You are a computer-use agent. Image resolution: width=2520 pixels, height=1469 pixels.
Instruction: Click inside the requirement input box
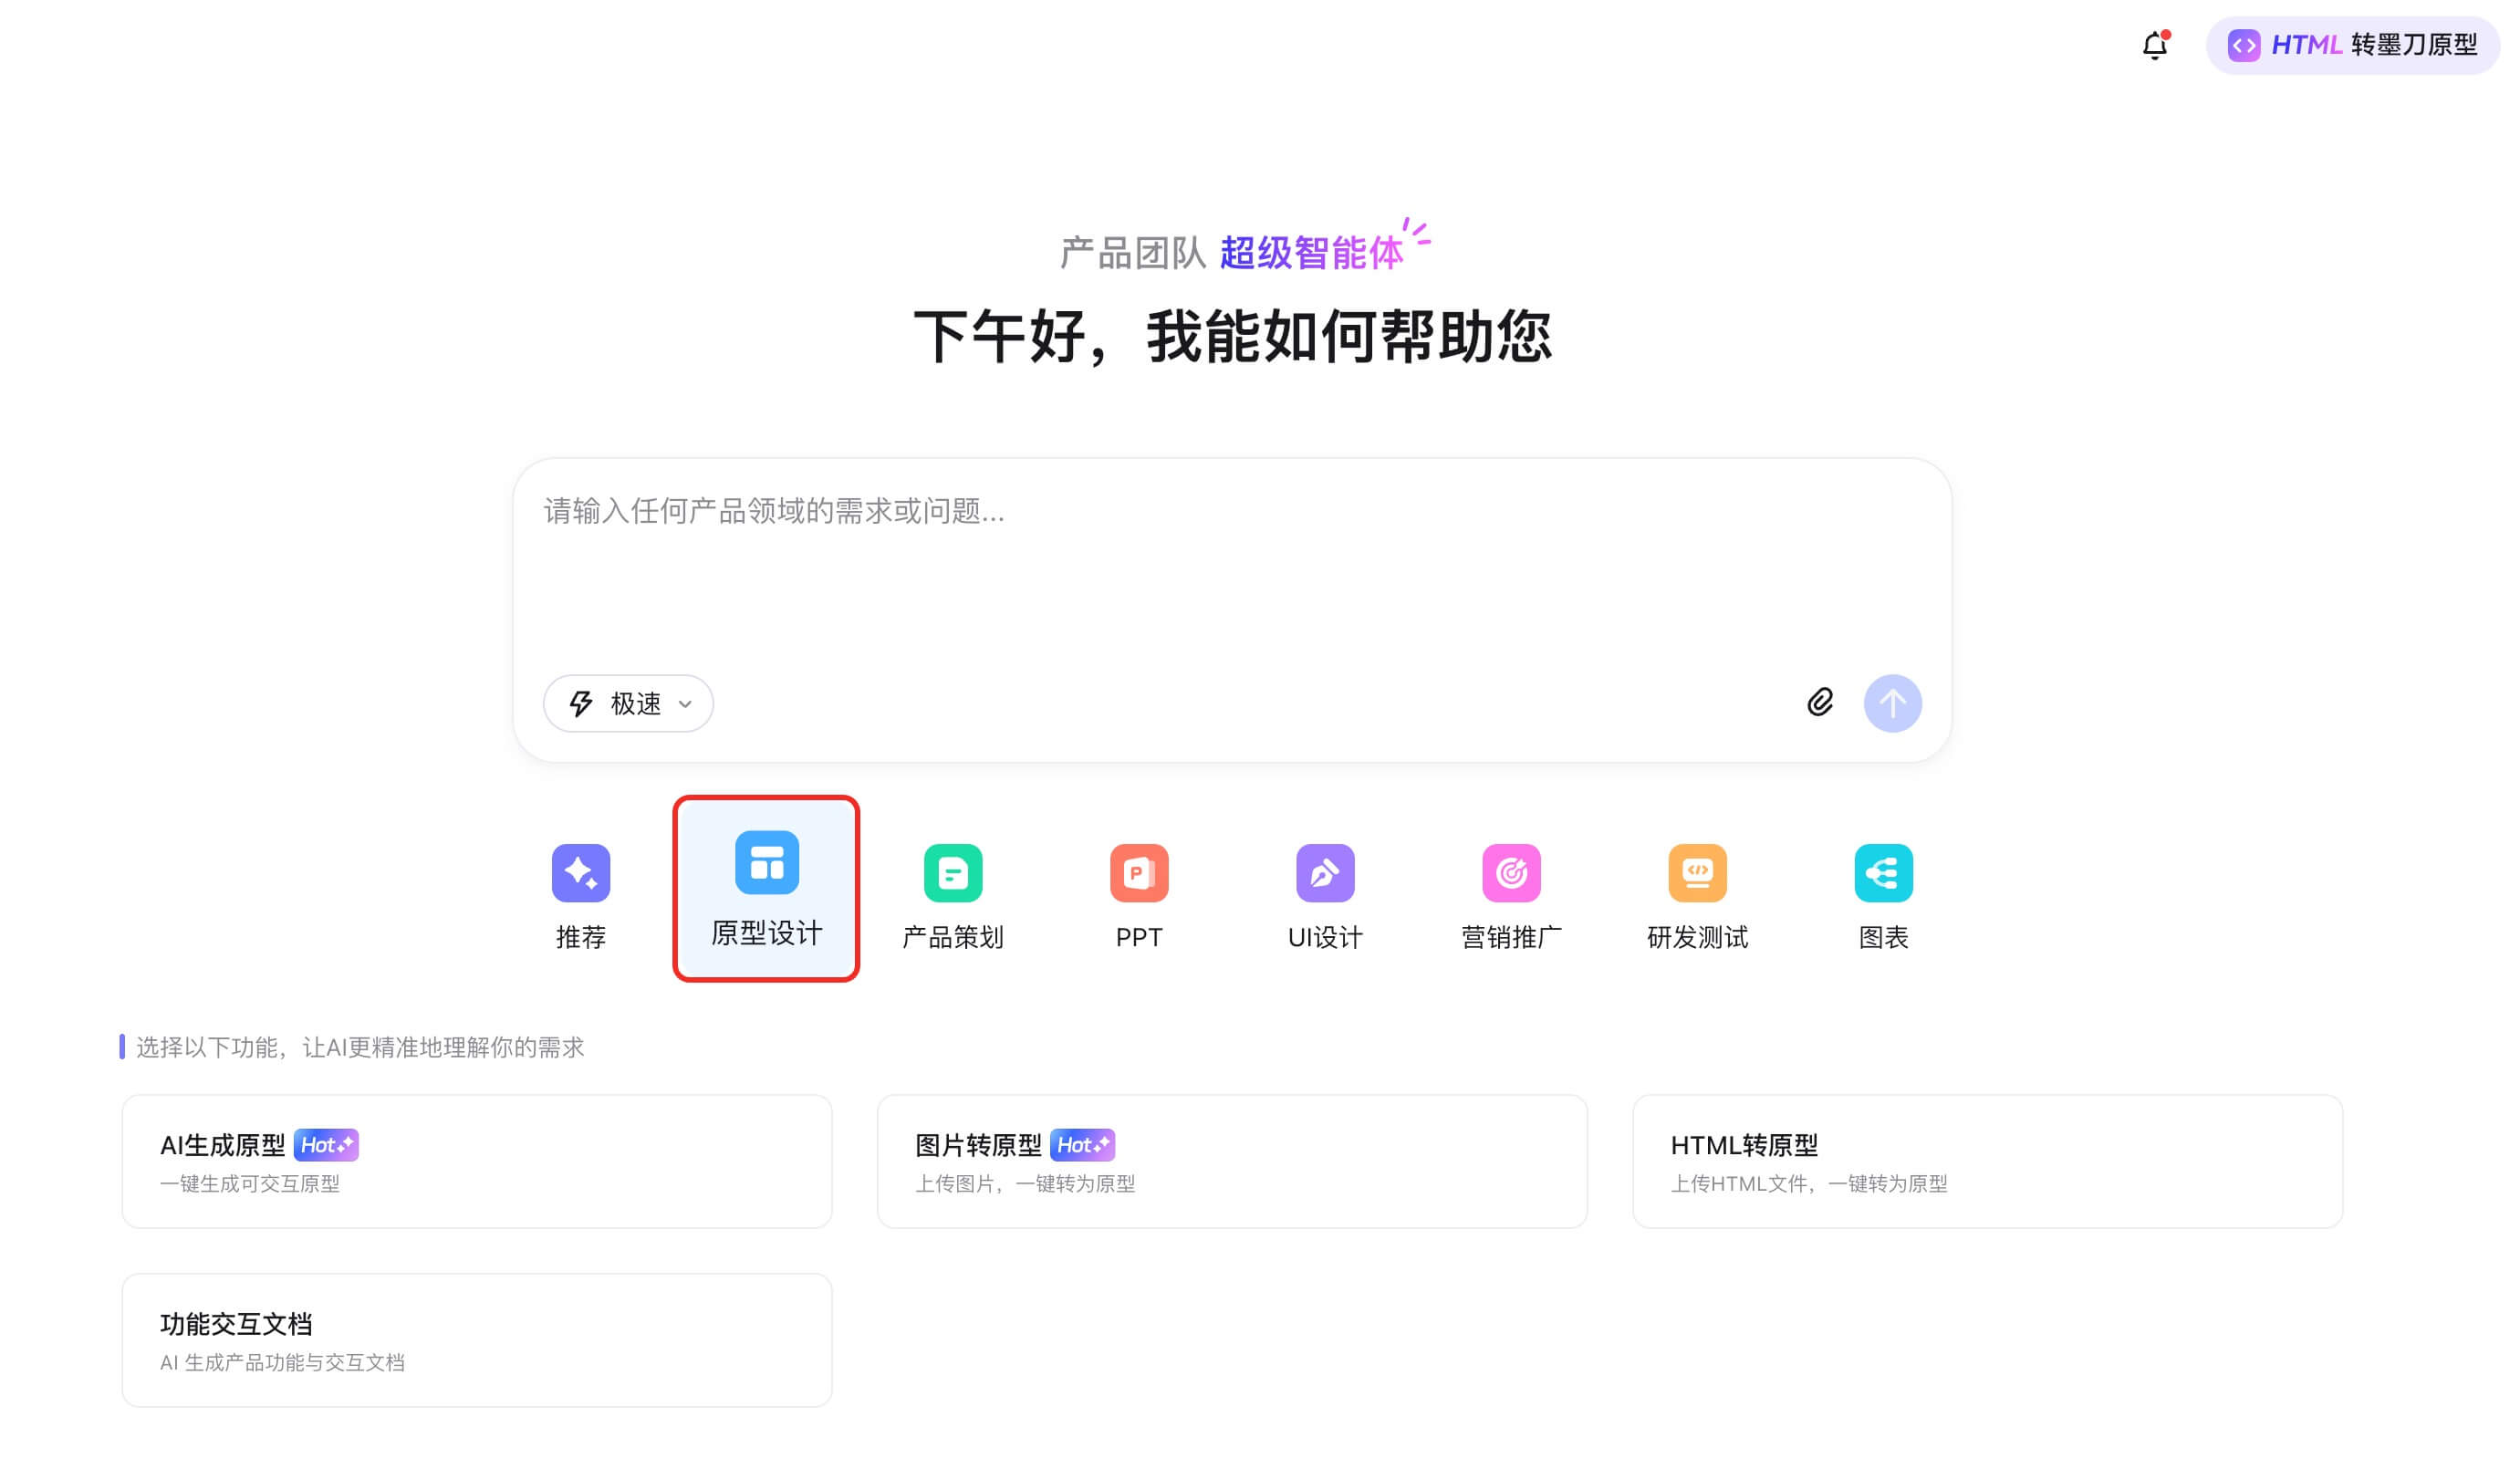1232,560
